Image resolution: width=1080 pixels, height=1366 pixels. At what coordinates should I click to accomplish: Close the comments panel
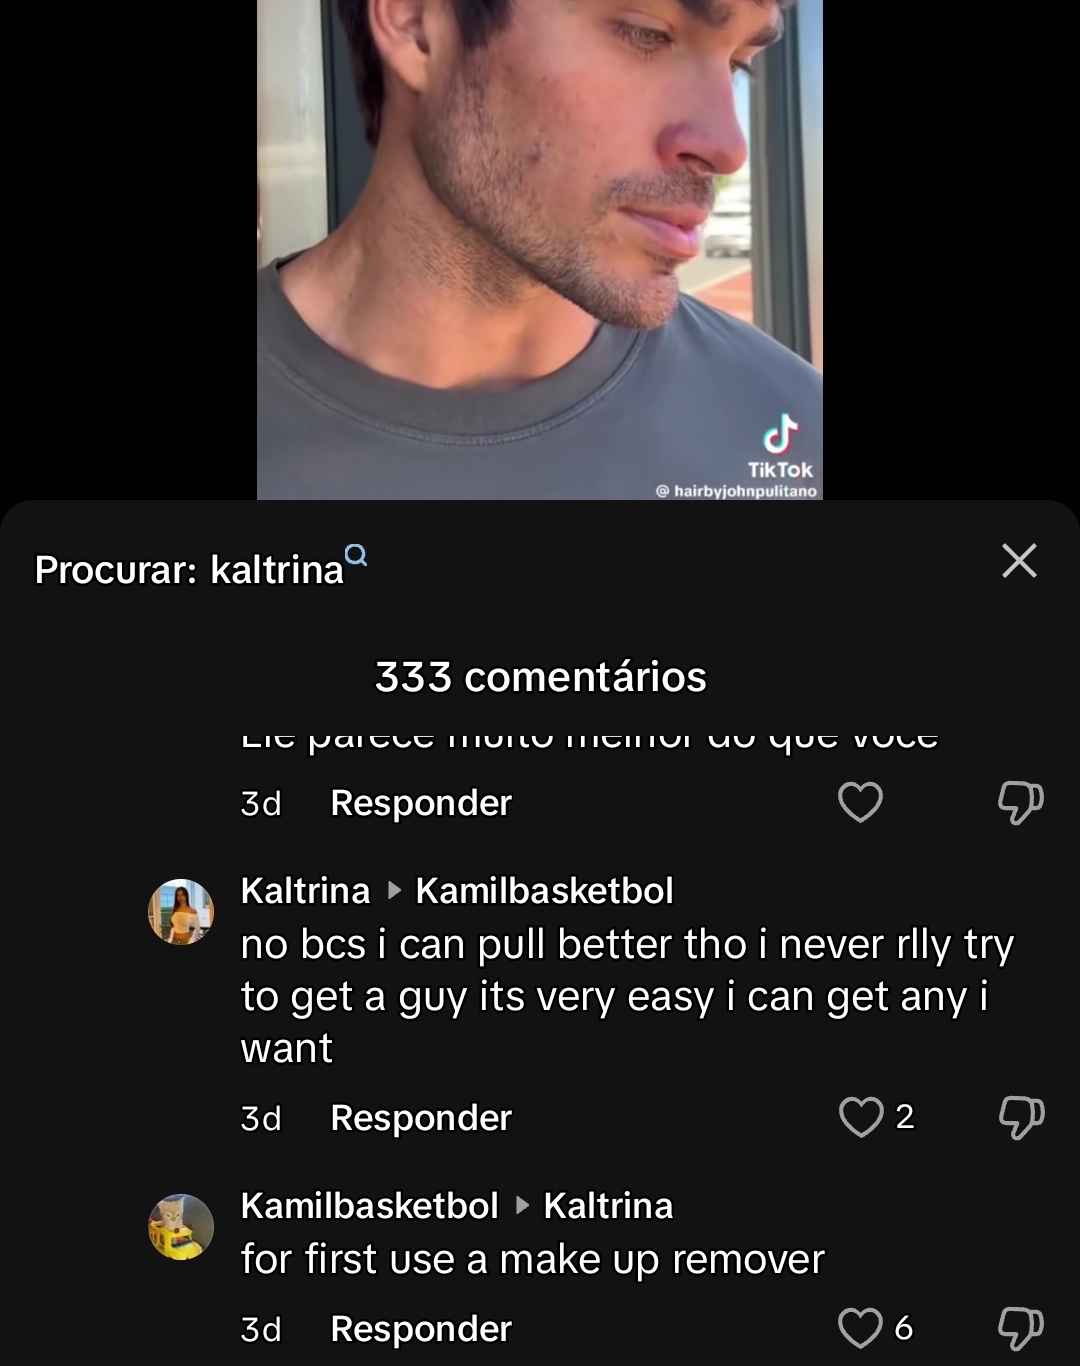click(1019, 561)
